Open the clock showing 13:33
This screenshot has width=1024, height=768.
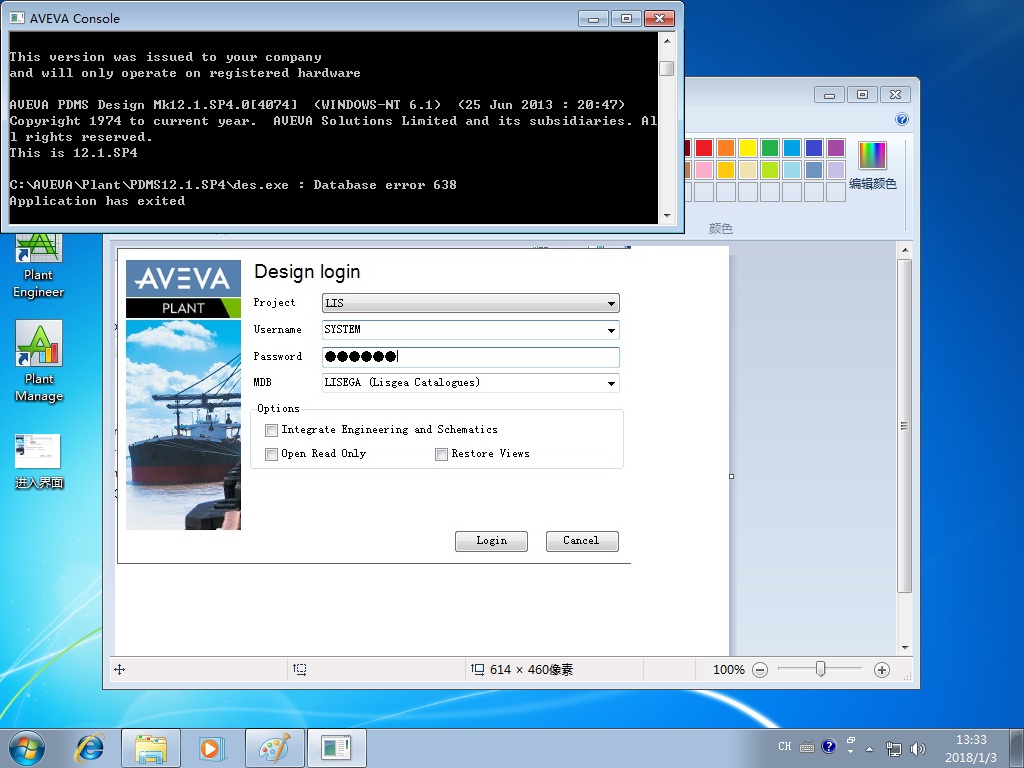[x=970, y=748]
